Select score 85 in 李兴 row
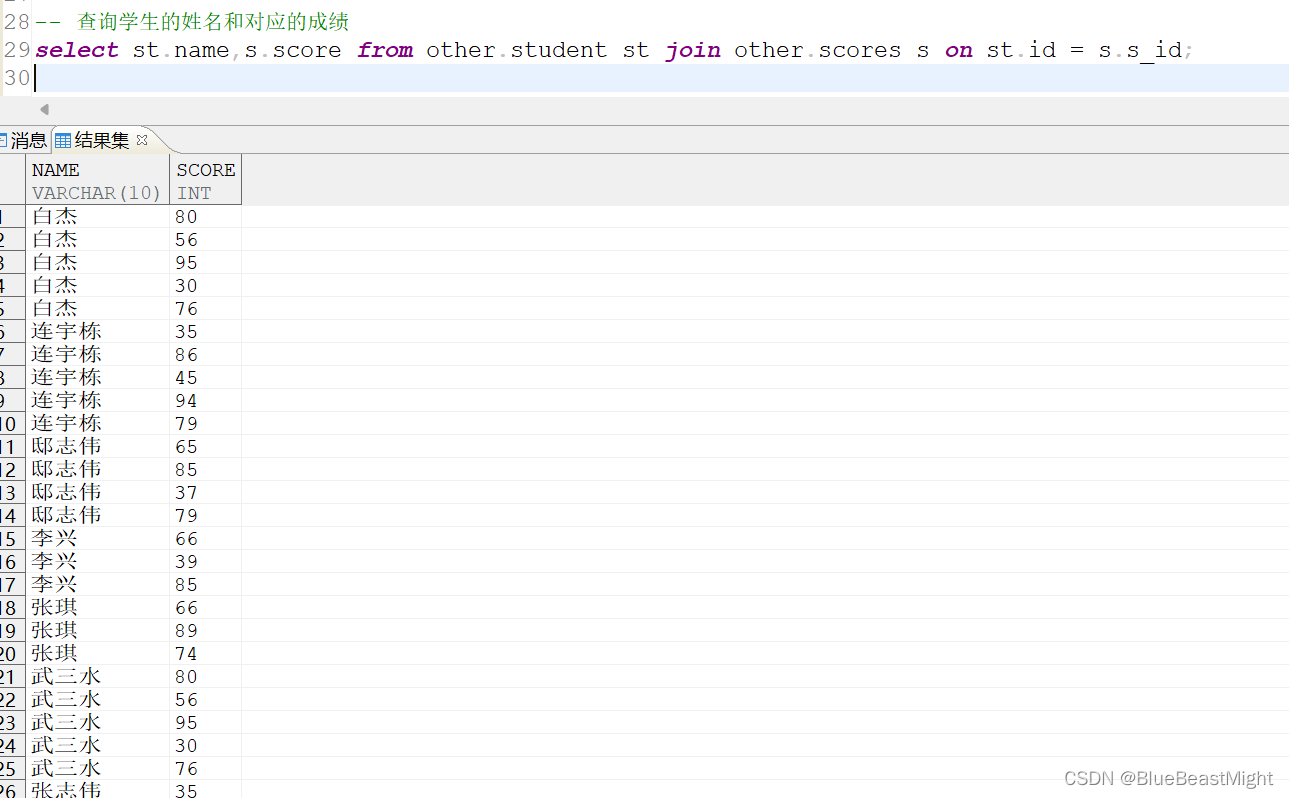 pyautogui.click(x=205, y=584)
